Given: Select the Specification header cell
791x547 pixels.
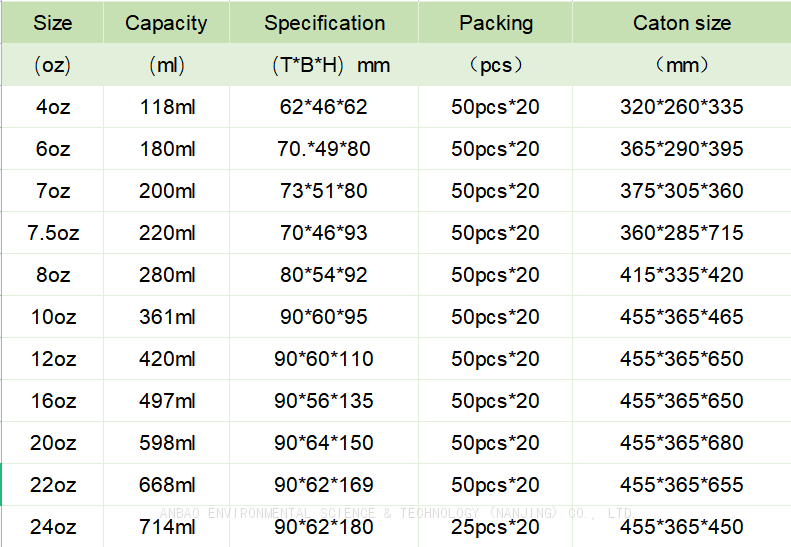Looking at the screenshot, I should [x=324, y=23].
